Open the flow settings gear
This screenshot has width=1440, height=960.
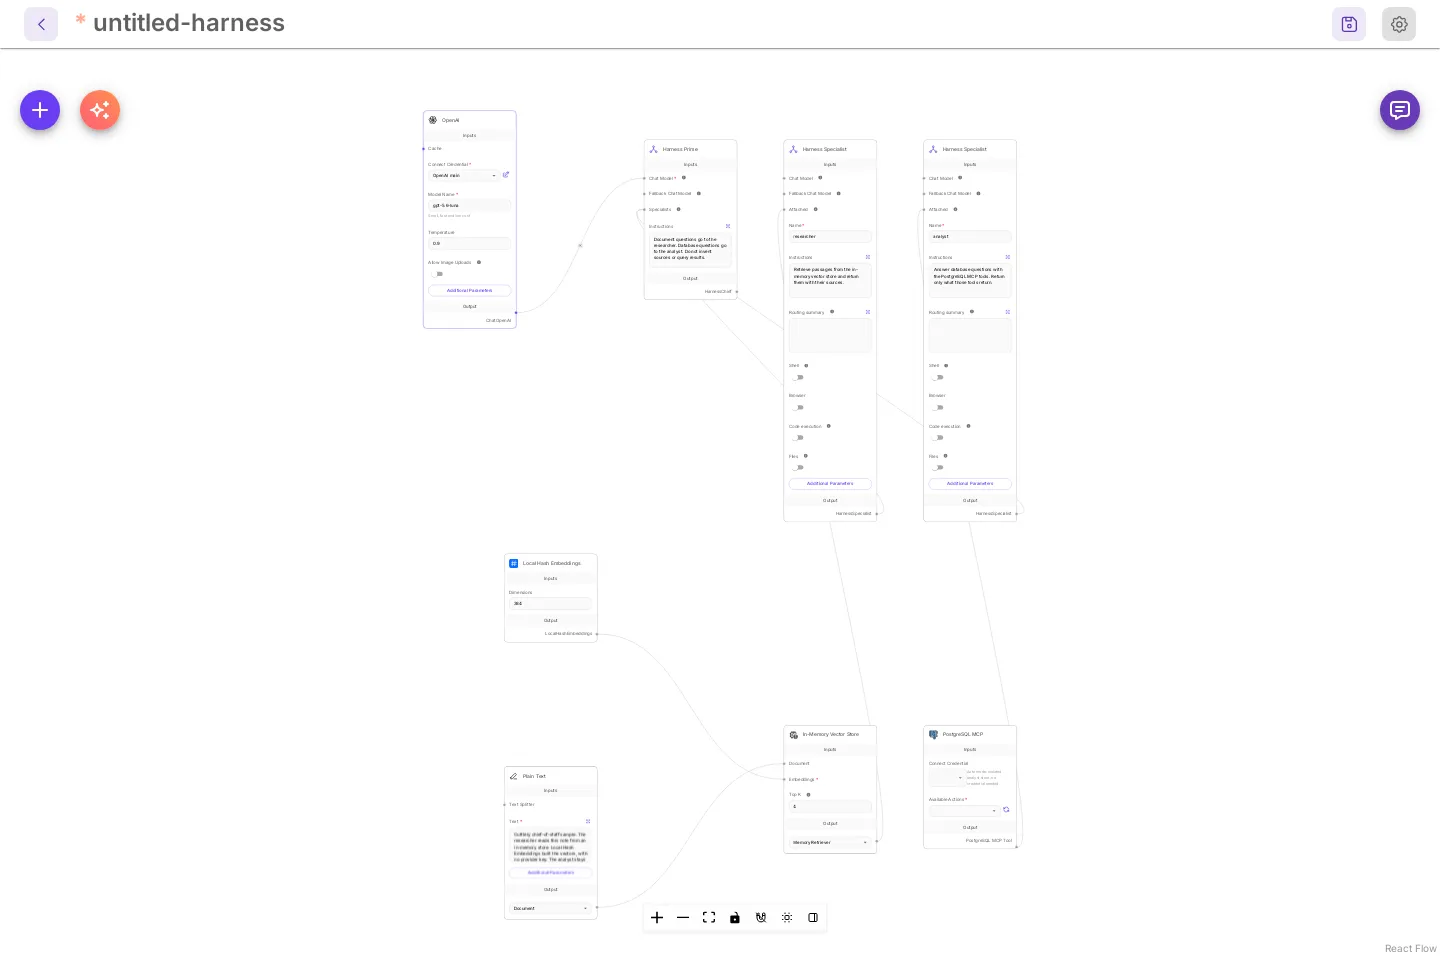1399,24
